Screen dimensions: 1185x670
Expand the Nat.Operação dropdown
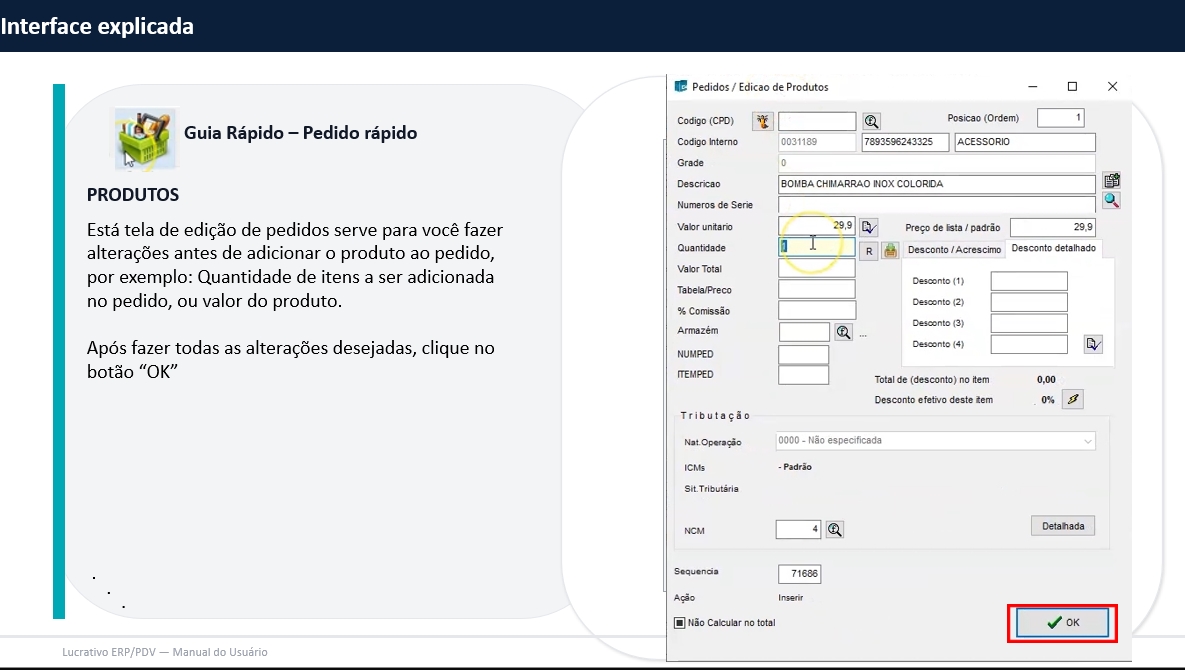(x=1087, y=441)
